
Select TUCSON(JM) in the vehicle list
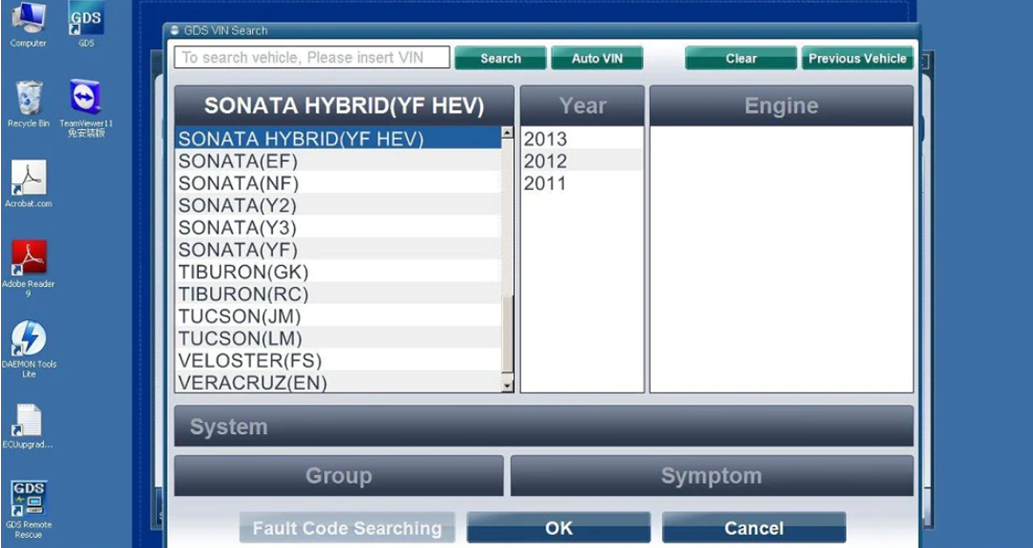tap(338, 316)
